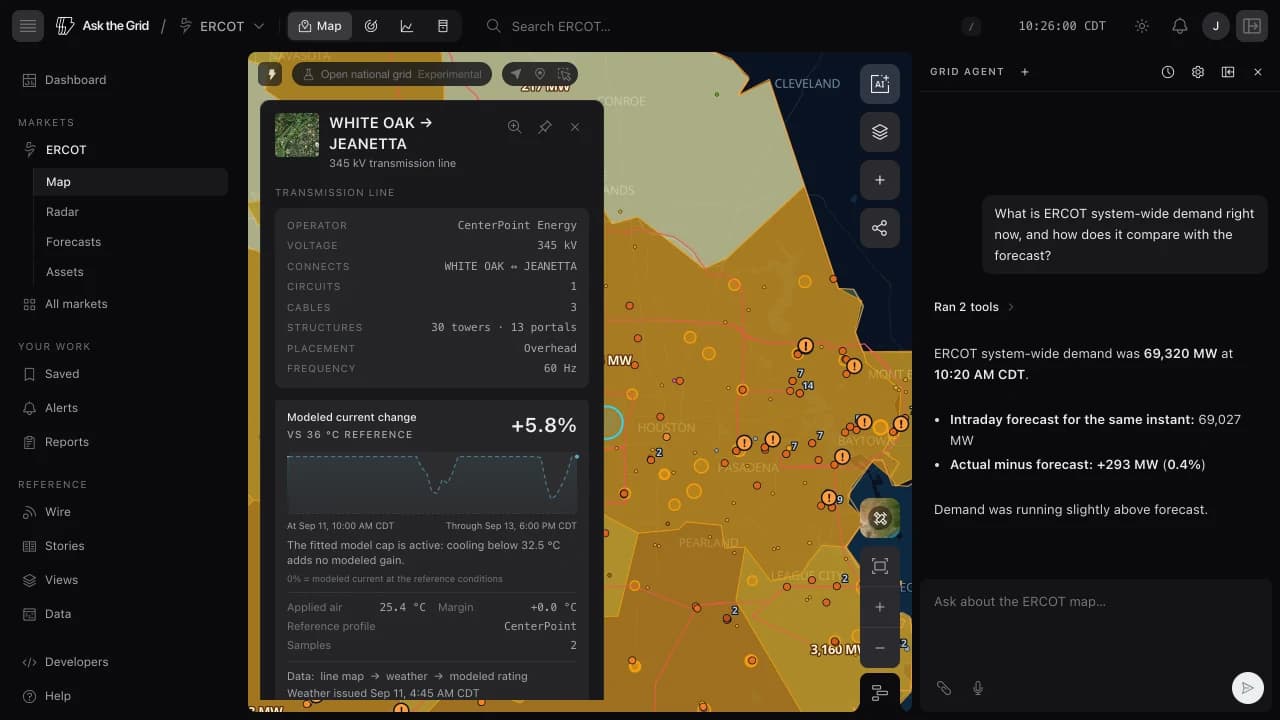The image size is (1280, 720).
Task: Click the fit-to-screen frame button on map
Action: [880, 567]
